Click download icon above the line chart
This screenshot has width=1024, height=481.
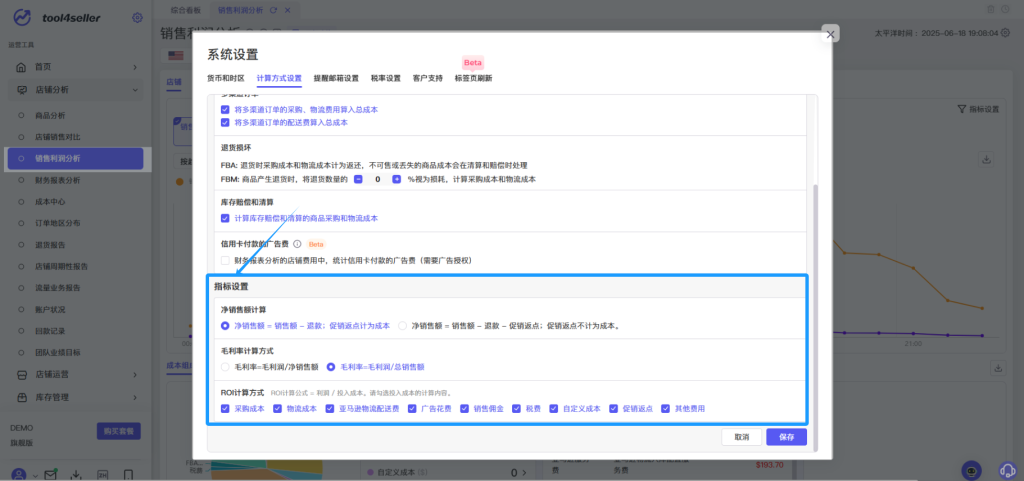[986, 159]
